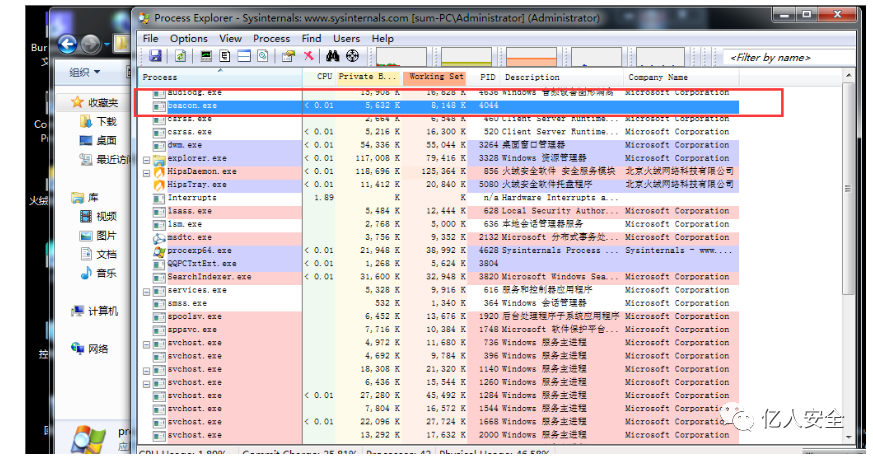Sort by the Process column header

point(220,77)
